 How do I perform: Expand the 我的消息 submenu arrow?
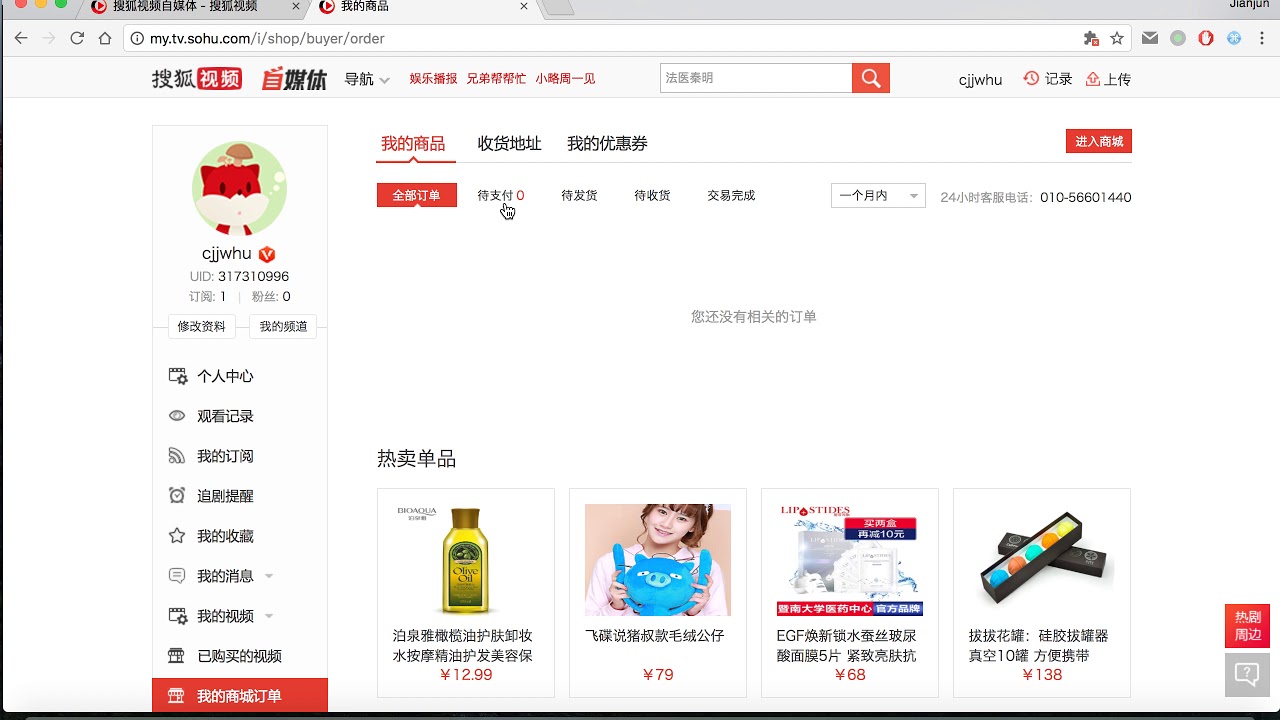click(x=269, y=577)
